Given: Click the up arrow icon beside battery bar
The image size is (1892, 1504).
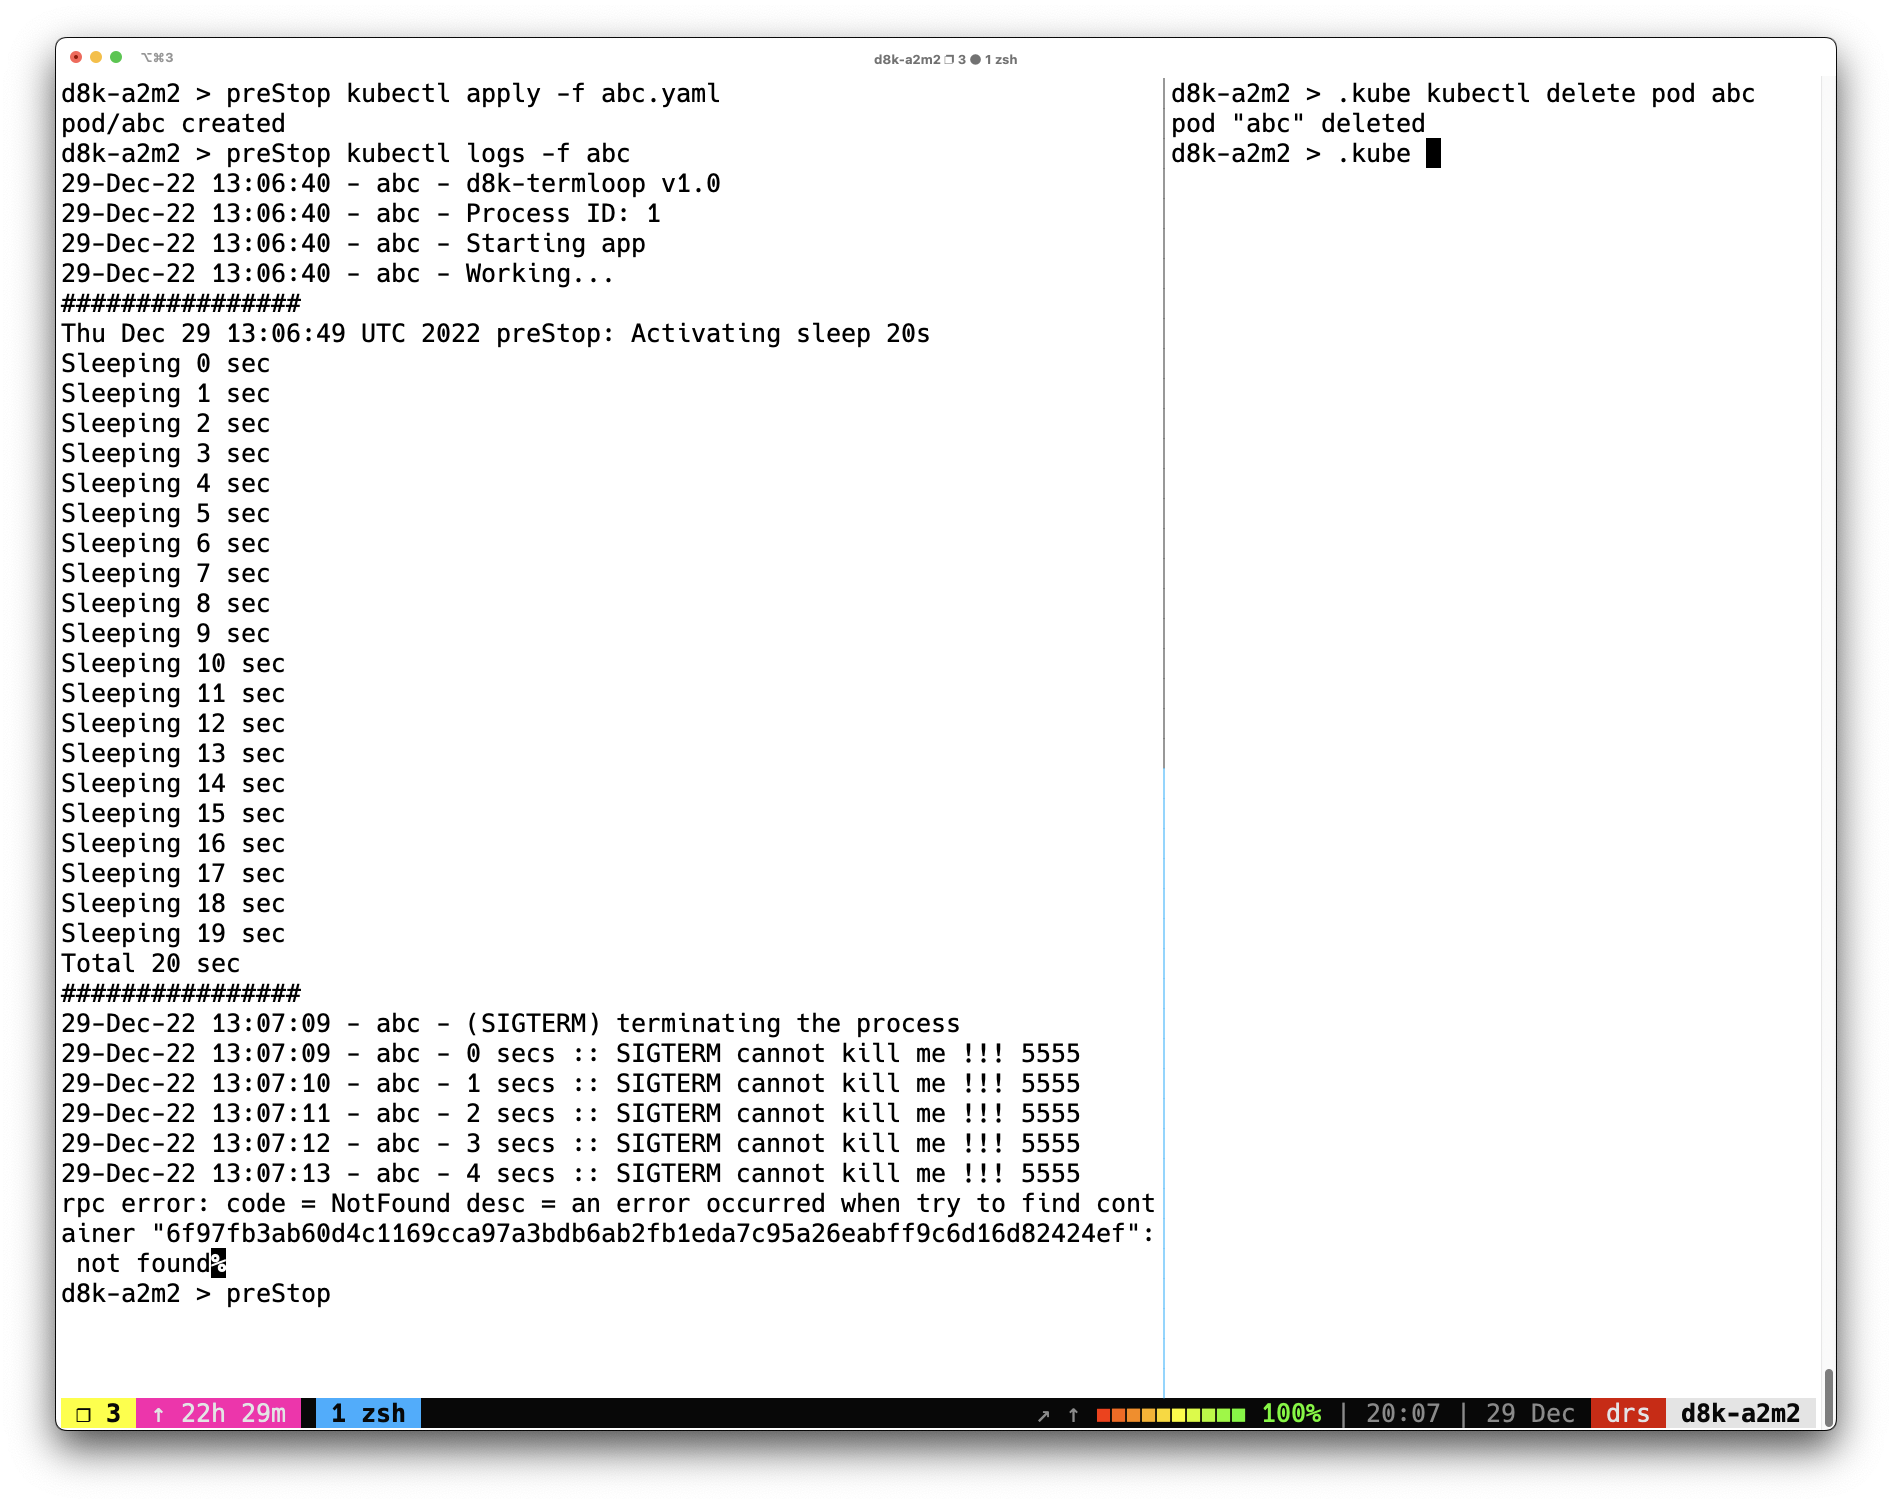Looking at the screenshot, I should click(1074, 1414).
